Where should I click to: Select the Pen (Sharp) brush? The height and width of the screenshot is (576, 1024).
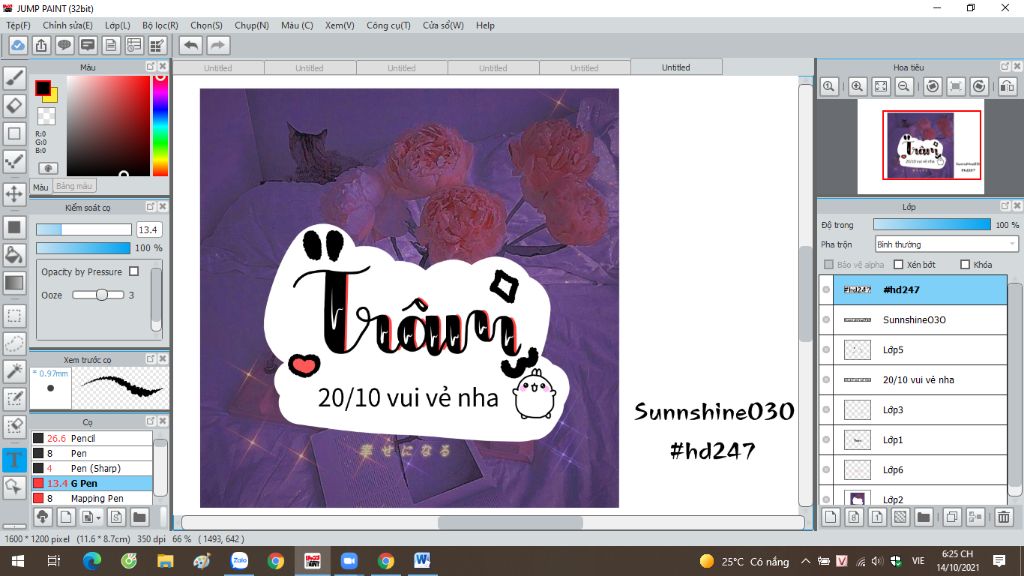pos(91,468)
